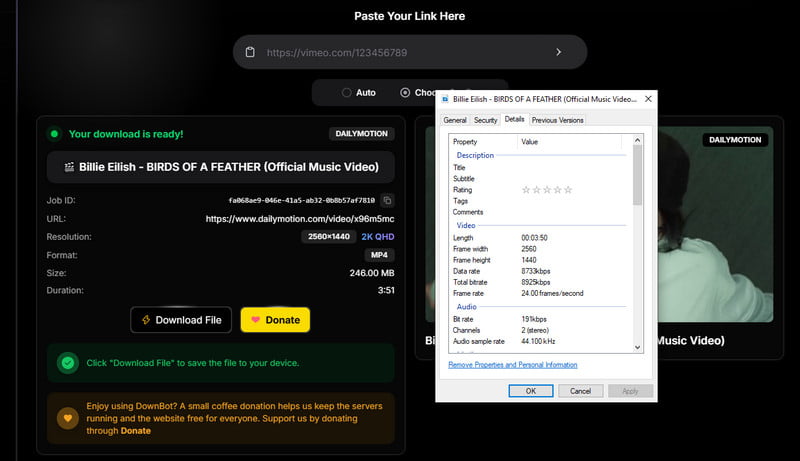Click the Frame height value 1440
800x461 pixels.
(x=529, y=260)
